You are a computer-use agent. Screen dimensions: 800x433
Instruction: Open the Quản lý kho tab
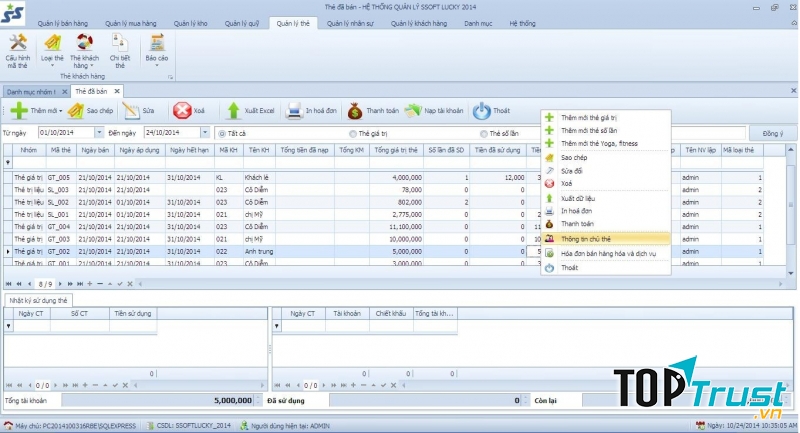click(190, 23)
